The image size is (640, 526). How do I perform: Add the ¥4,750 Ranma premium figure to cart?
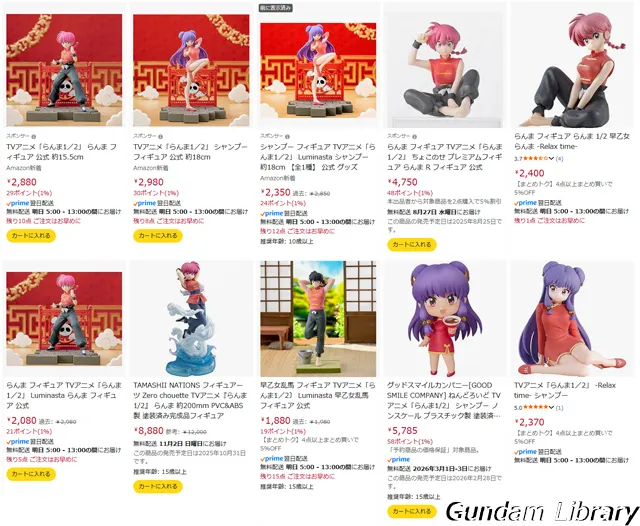click(412, 245)
